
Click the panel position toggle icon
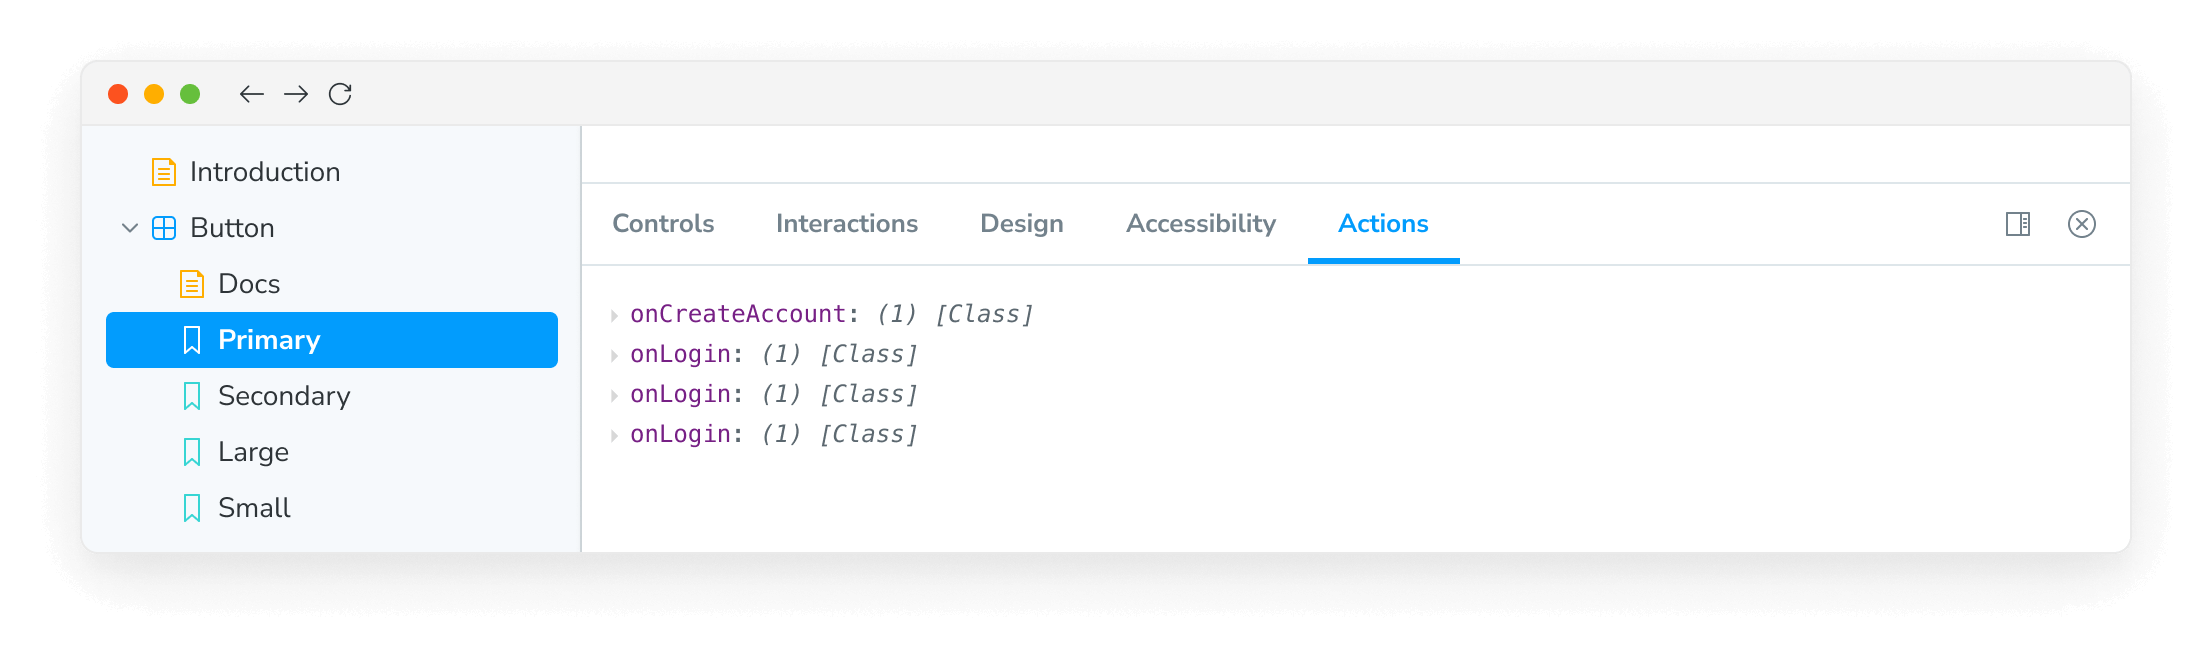(x=2017, y=224)
